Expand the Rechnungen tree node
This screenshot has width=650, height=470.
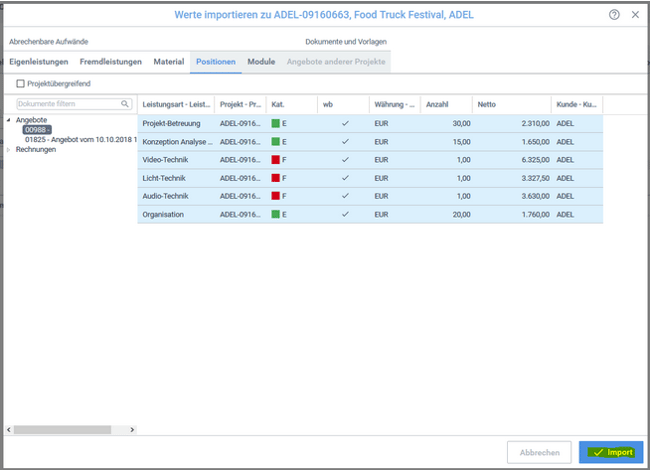tap(8, 150)
